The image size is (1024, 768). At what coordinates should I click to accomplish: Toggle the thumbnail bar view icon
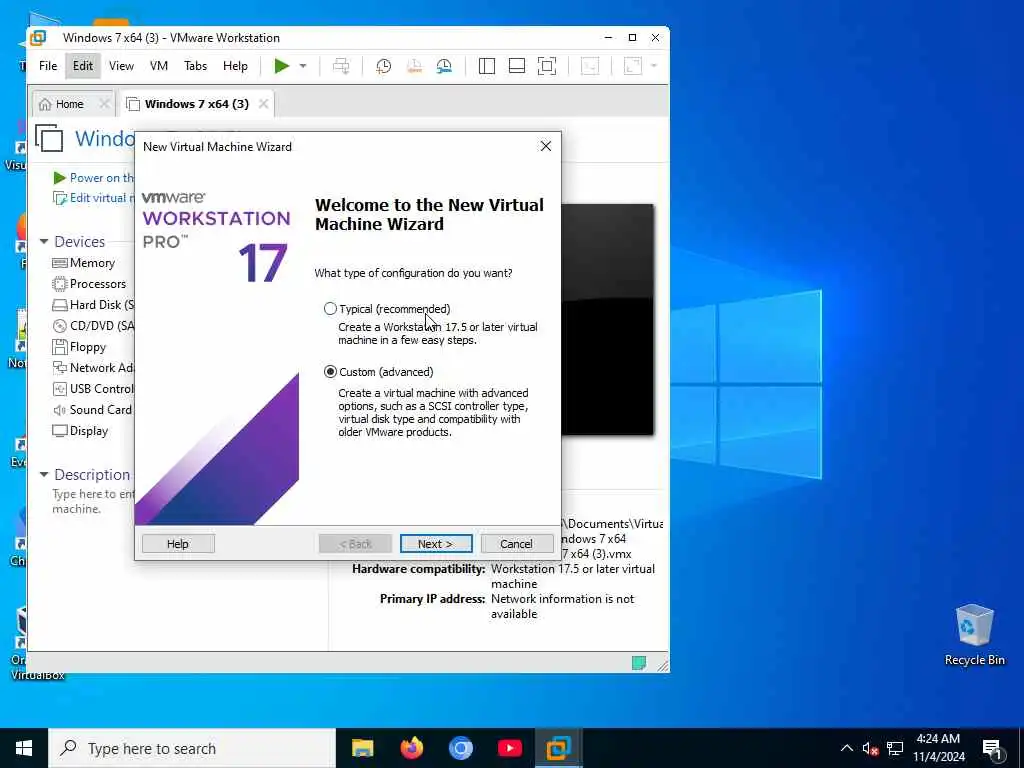pyautogui.click(x=517, y=66)
